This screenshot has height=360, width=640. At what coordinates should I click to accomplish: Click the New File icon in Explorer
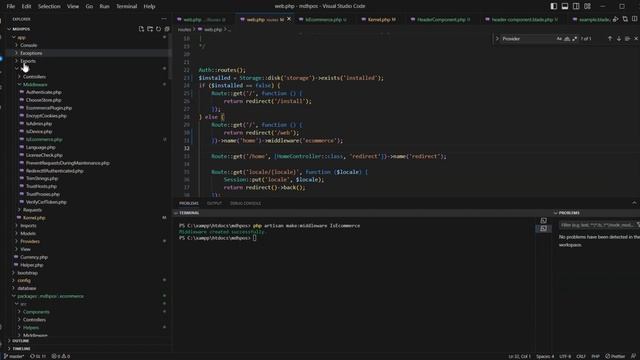click(141, 29)
